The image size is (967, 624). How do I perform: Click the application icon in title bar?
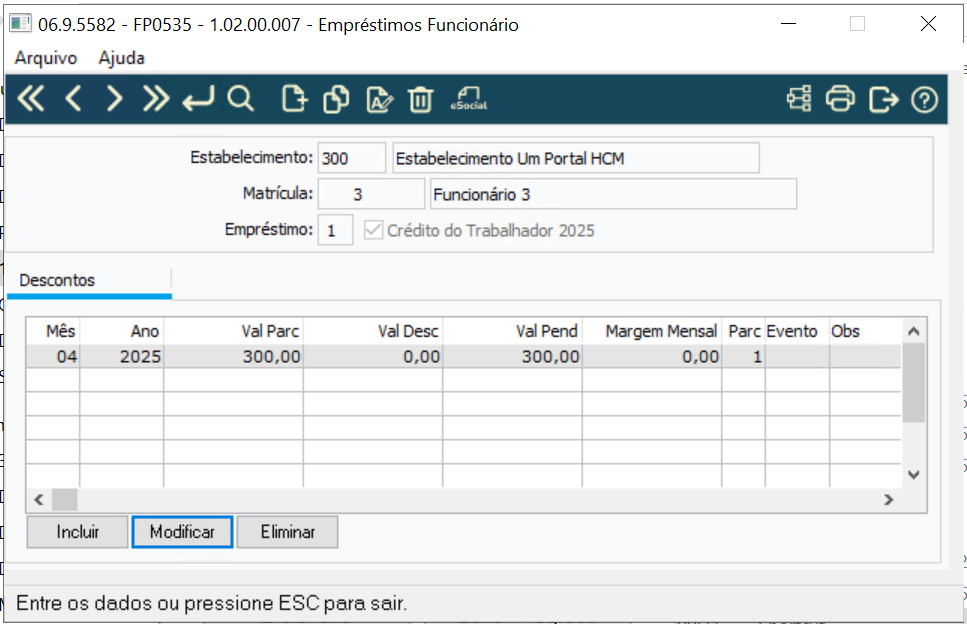[x=20, y=23]
